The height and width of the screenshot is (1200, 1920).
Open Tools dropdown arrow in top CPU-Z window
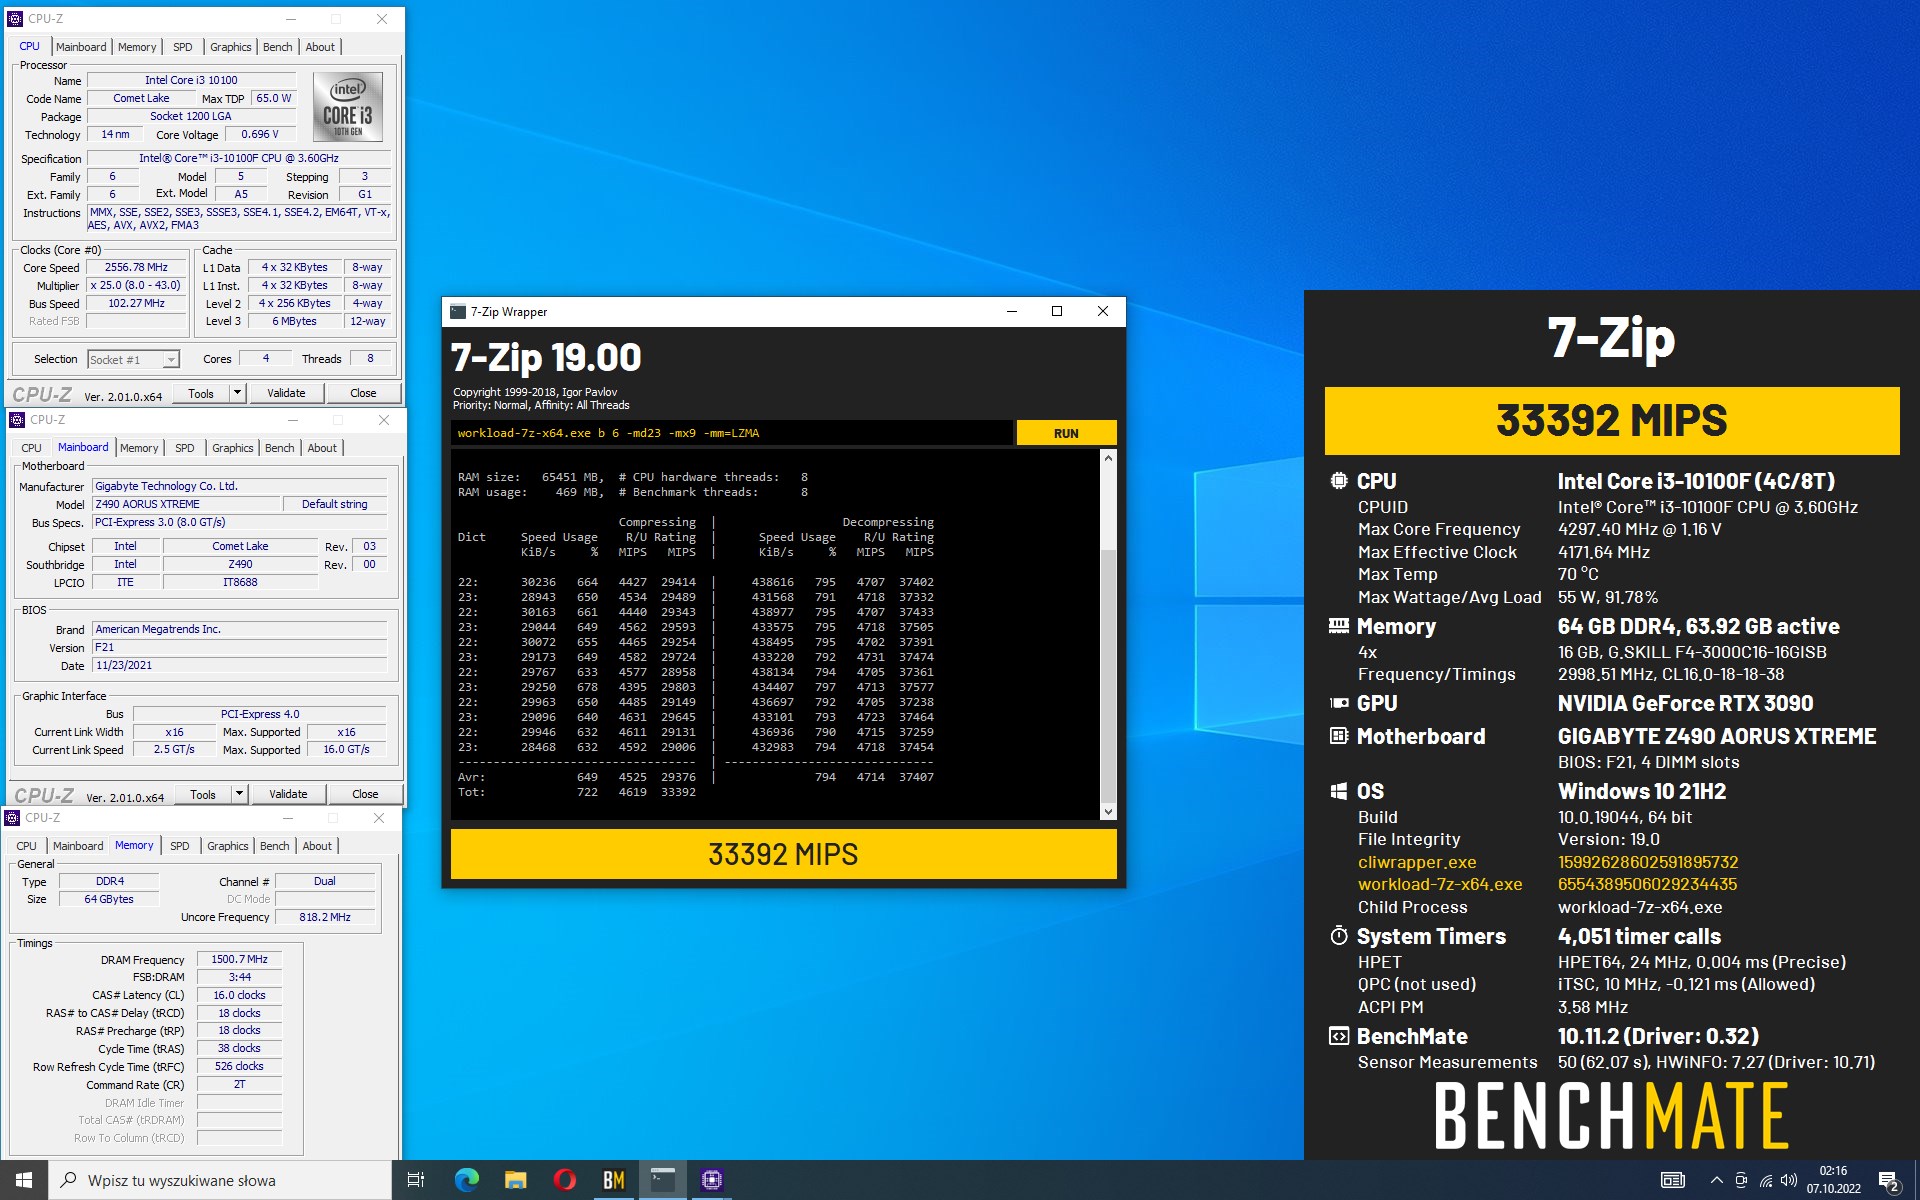coord(238,393)
